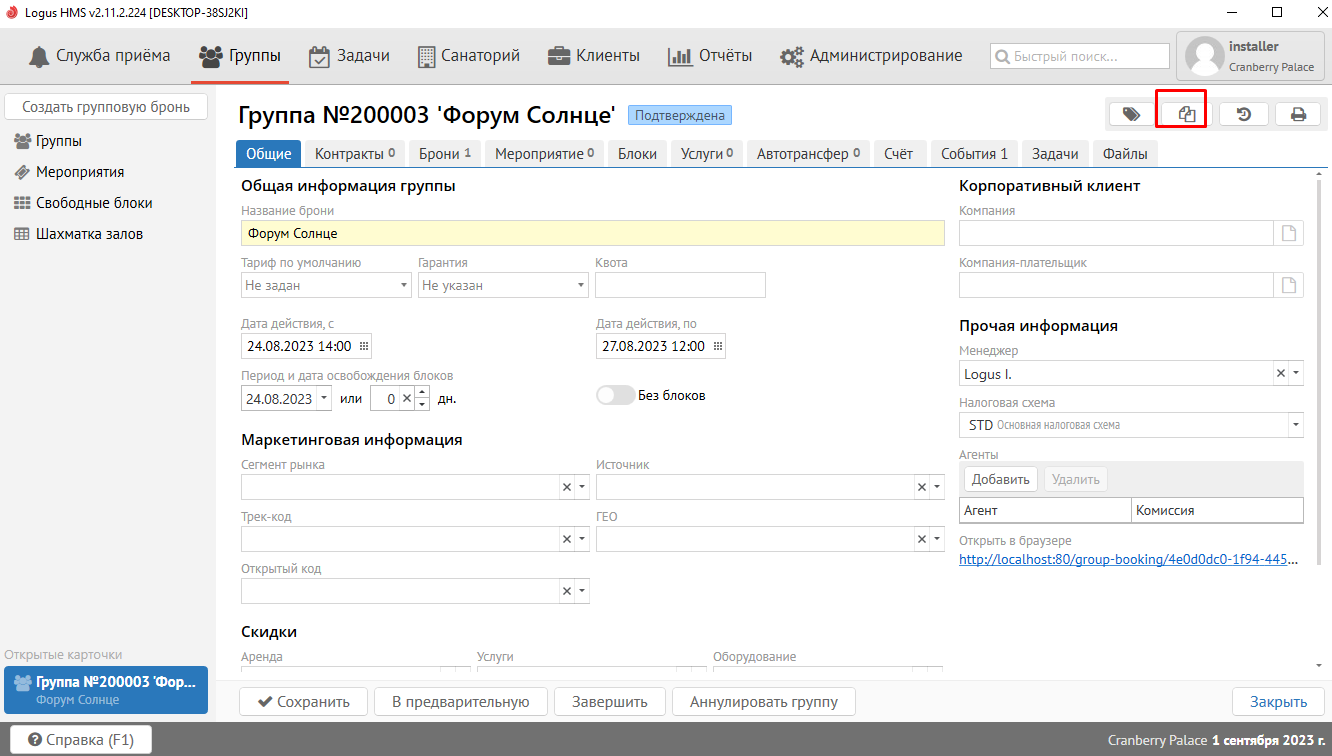This screenshot has width=1332, height=756.
Task: Click the copy group icon button
Action: tap(1187, 114)
